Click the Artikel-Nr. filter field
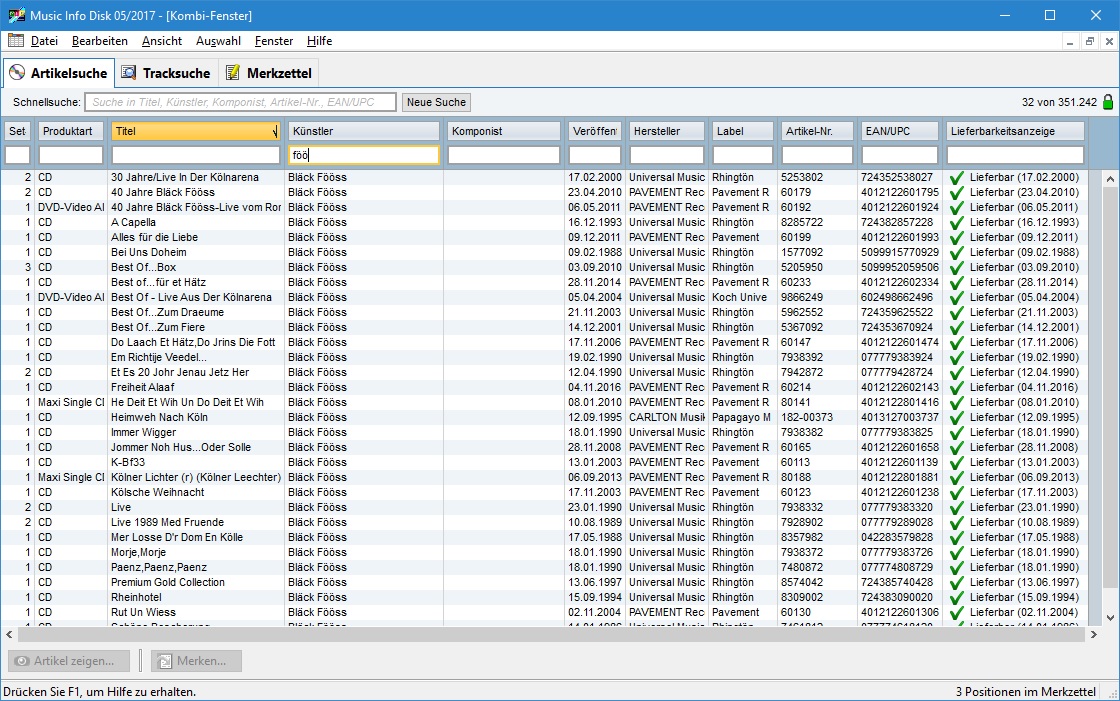 [817, 155]
